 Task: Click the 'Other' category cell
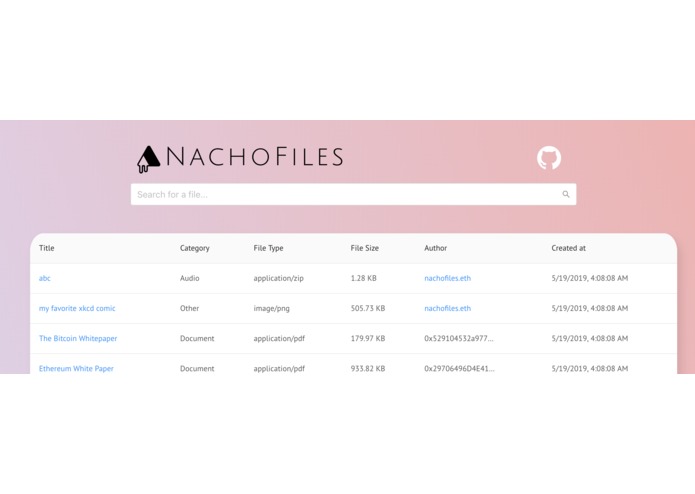point(189,308)
